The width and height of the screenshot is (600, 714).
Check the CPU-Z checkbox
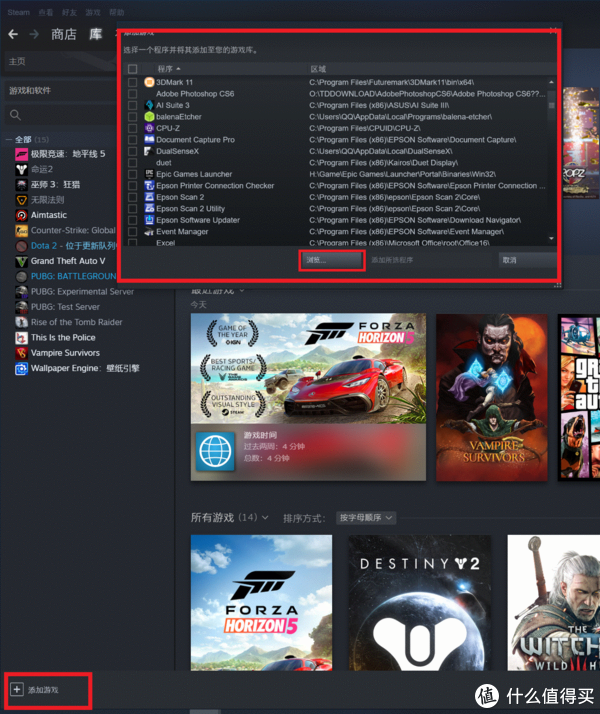(x=132, y=128)
